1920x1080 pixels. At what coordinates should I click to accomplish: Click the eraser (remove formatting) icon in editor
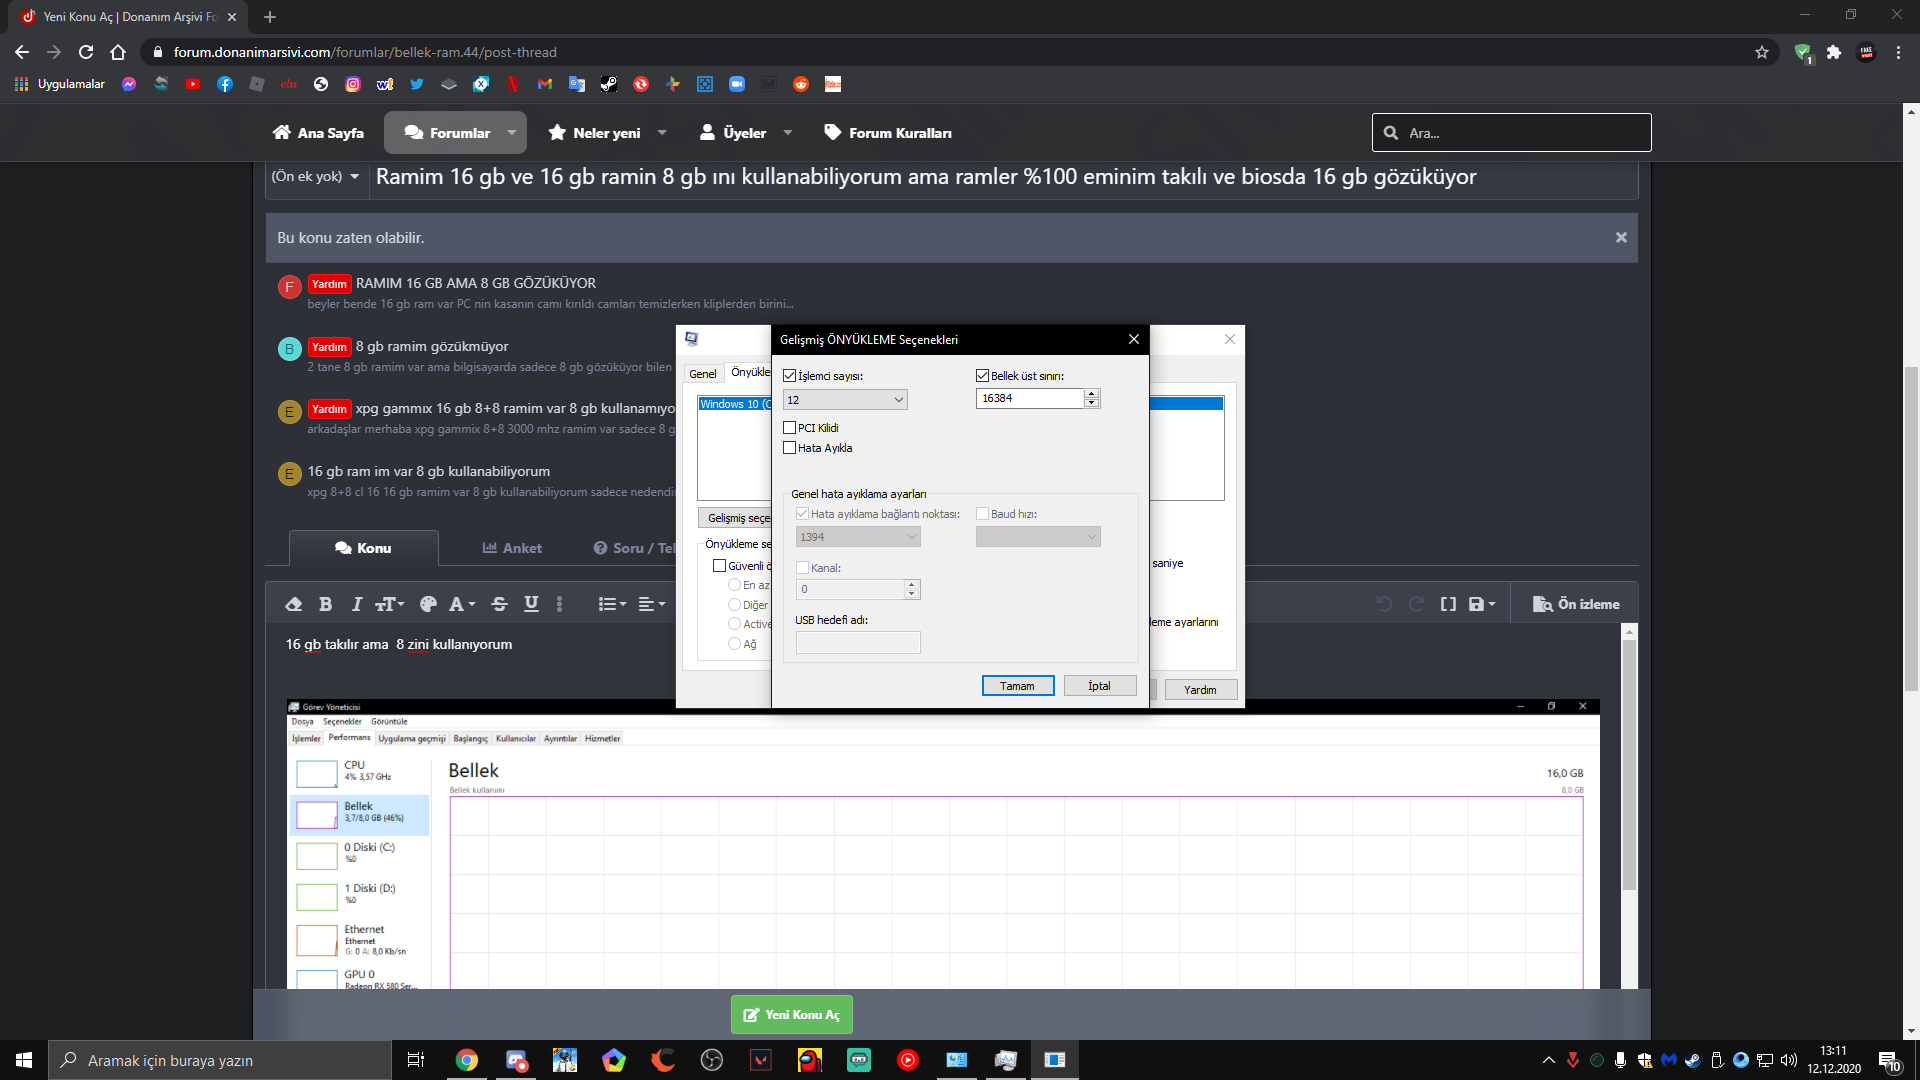click(293, 604)
